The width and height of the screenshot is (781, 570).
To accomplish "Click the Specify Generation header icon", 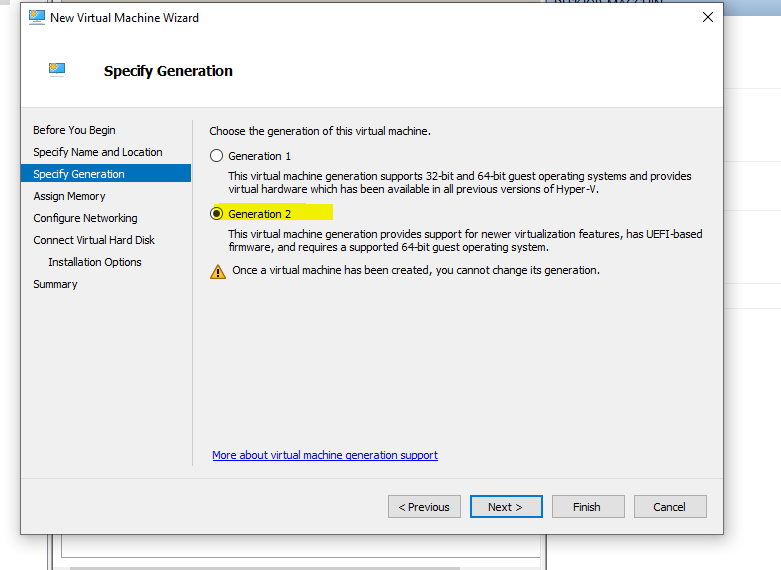I will [57, 70].
